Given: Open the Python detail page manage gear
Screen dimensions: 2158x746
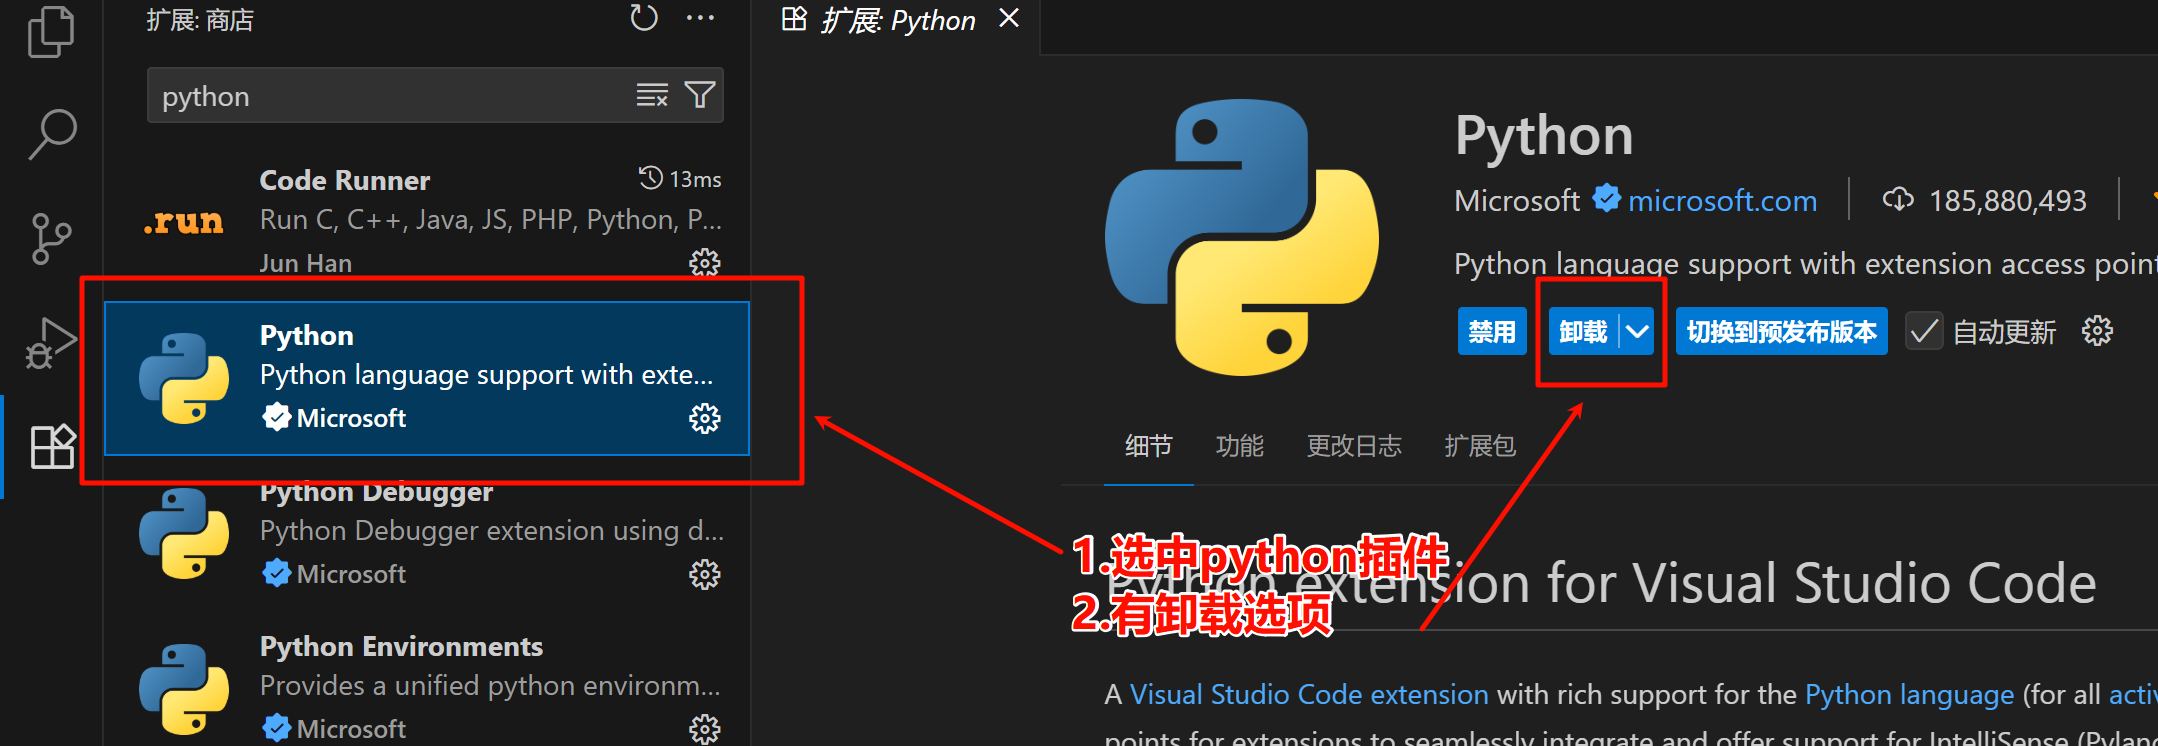Looking at the screenshot, I should [x=2097, y=331].
